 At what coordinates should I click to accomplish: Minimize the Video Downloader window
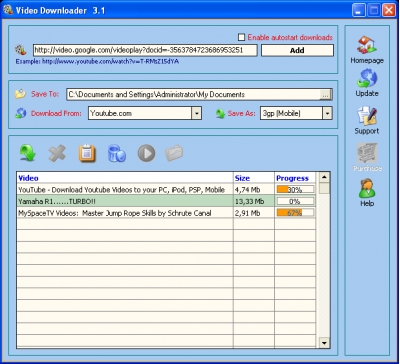point(359,10)
